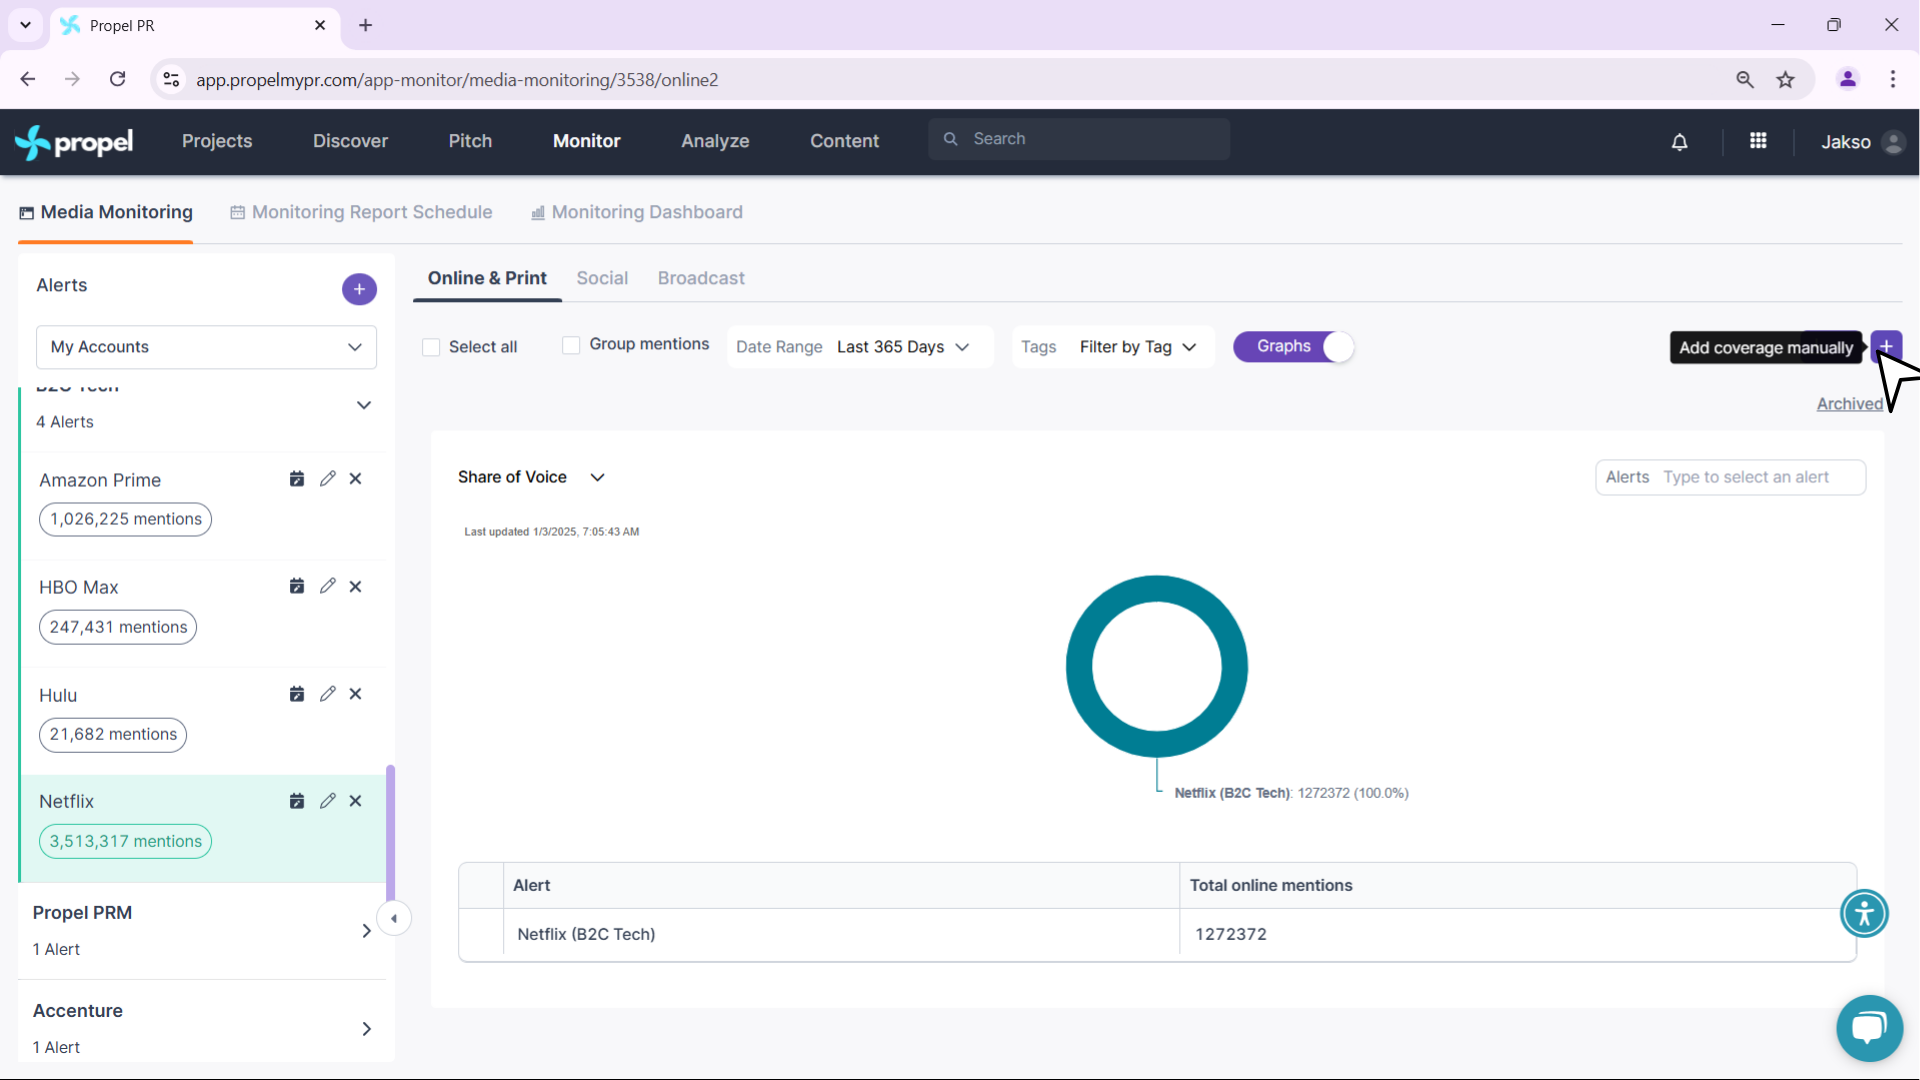
Task: Open Monitoring Dashboard tab
Action: 637,212
